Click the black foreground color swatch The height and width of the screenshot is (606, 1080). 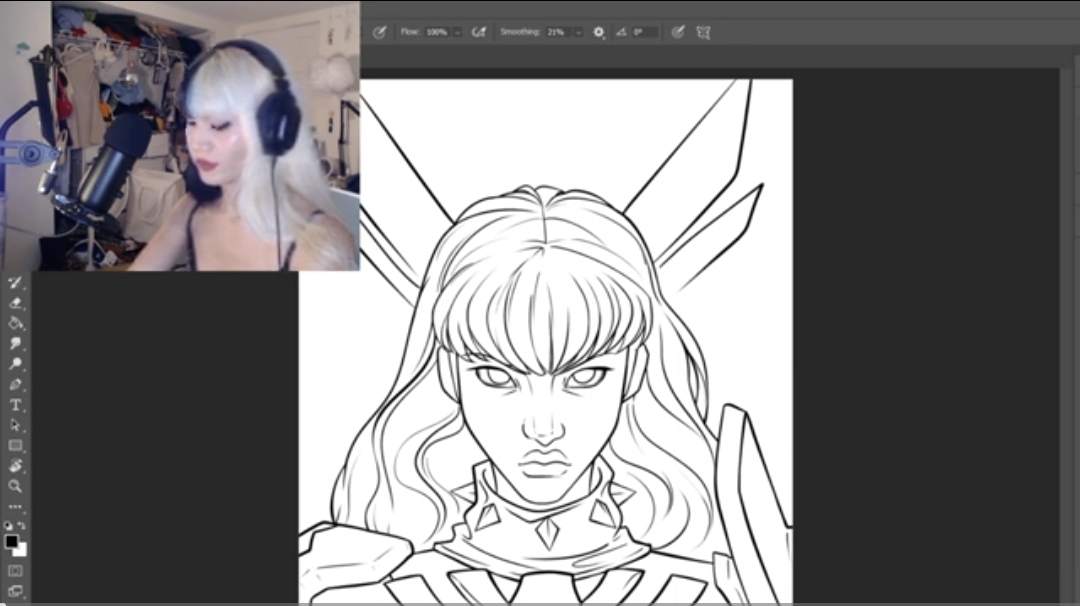(12, 541)
